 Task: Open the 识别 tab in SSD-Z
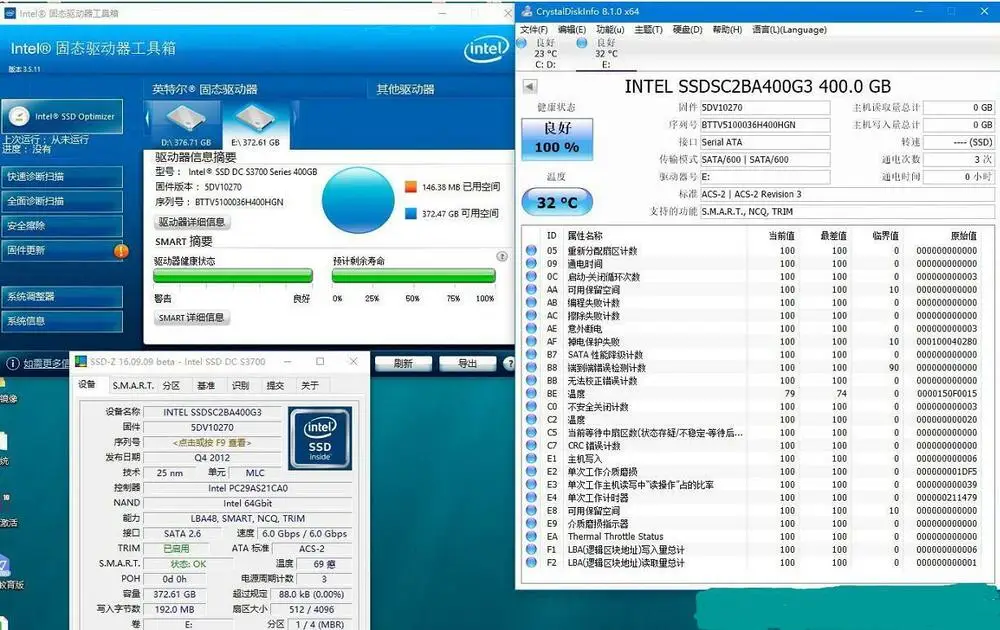tap(240, 385)
